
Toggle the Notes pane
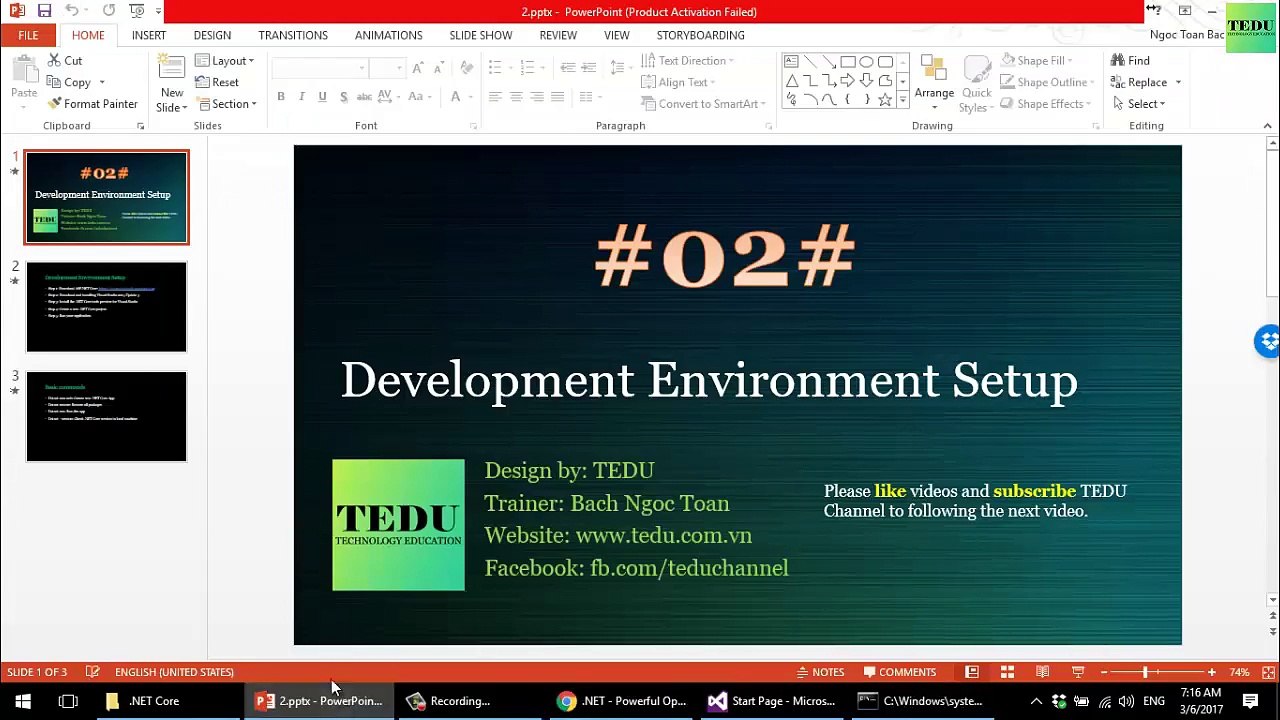coord(820,672)
